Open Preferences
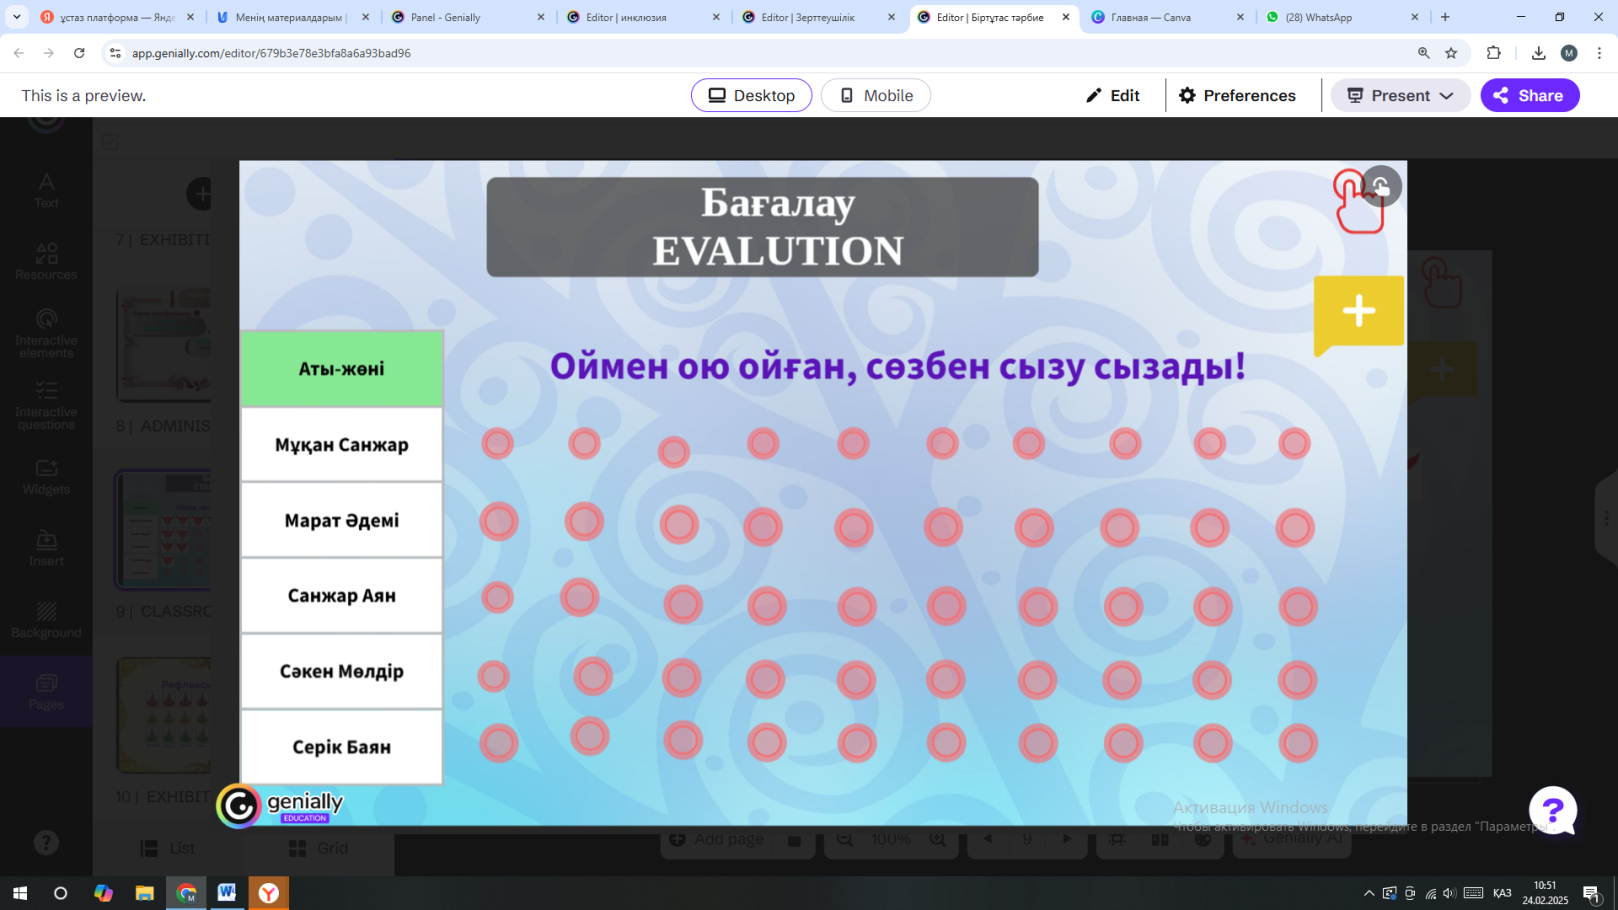Image resolution: width=1618 pixels, height=910 pixels. click(x=1237, y=95)
